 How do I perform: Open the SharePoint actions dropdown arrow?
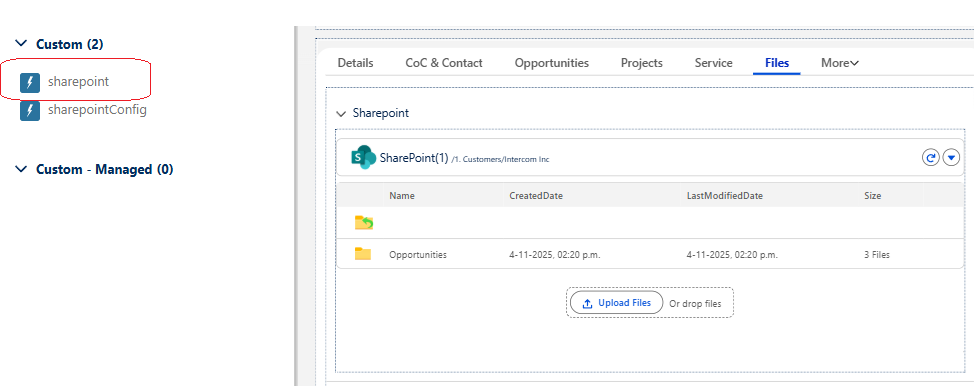point(952,158)
